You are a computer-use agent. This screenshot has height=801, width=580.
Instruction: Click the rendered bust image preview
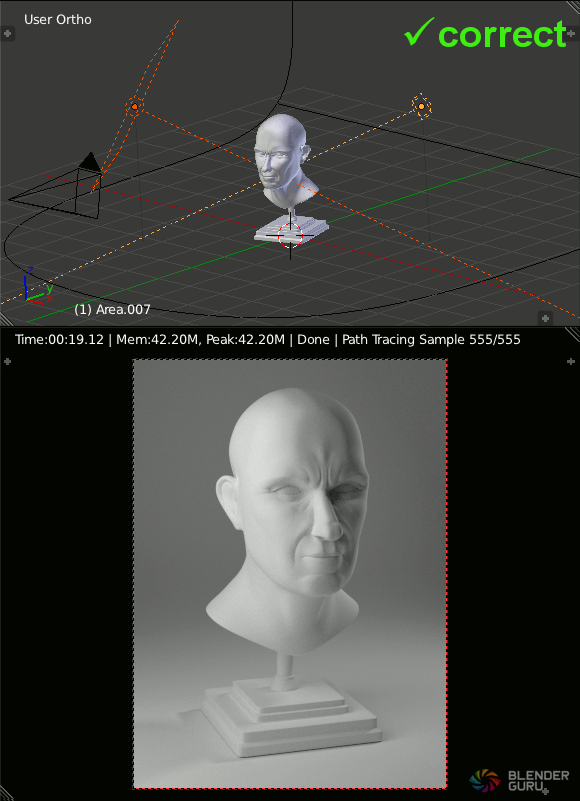(290, 574)
